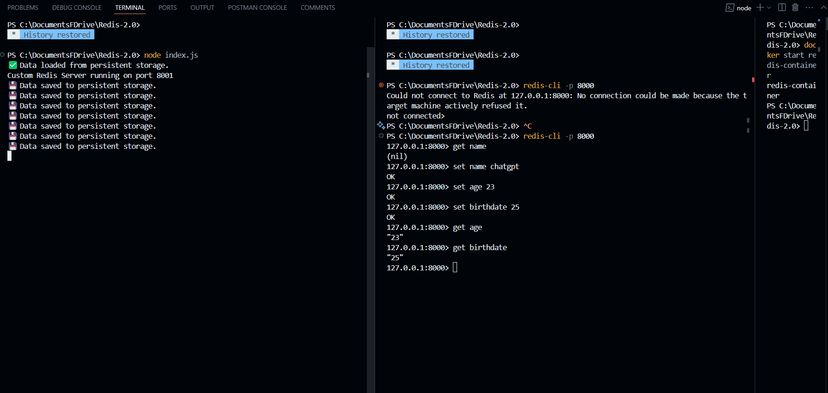Click 'Custom Redis Server running on port 8001' line
This screenshot has height=393, width=828.
pos(90,76)
